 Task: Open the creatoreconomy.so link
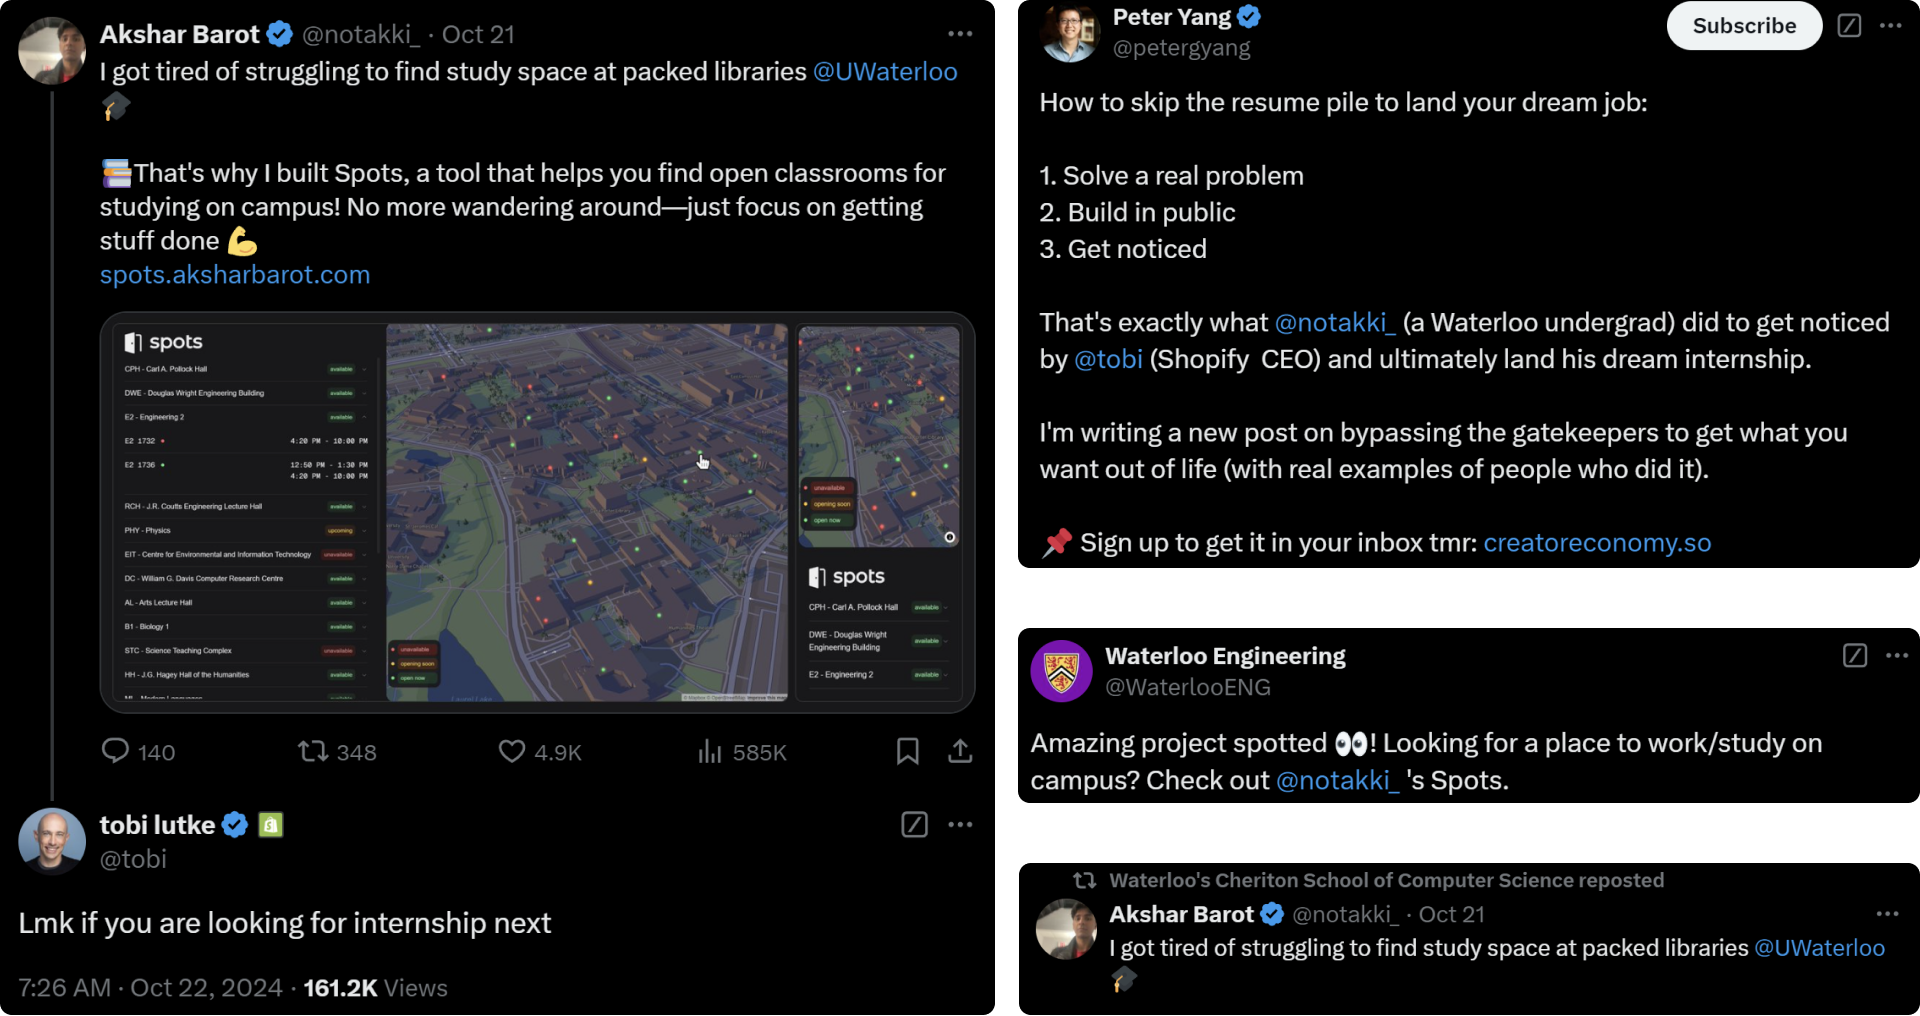click(x=1597, y=543)
